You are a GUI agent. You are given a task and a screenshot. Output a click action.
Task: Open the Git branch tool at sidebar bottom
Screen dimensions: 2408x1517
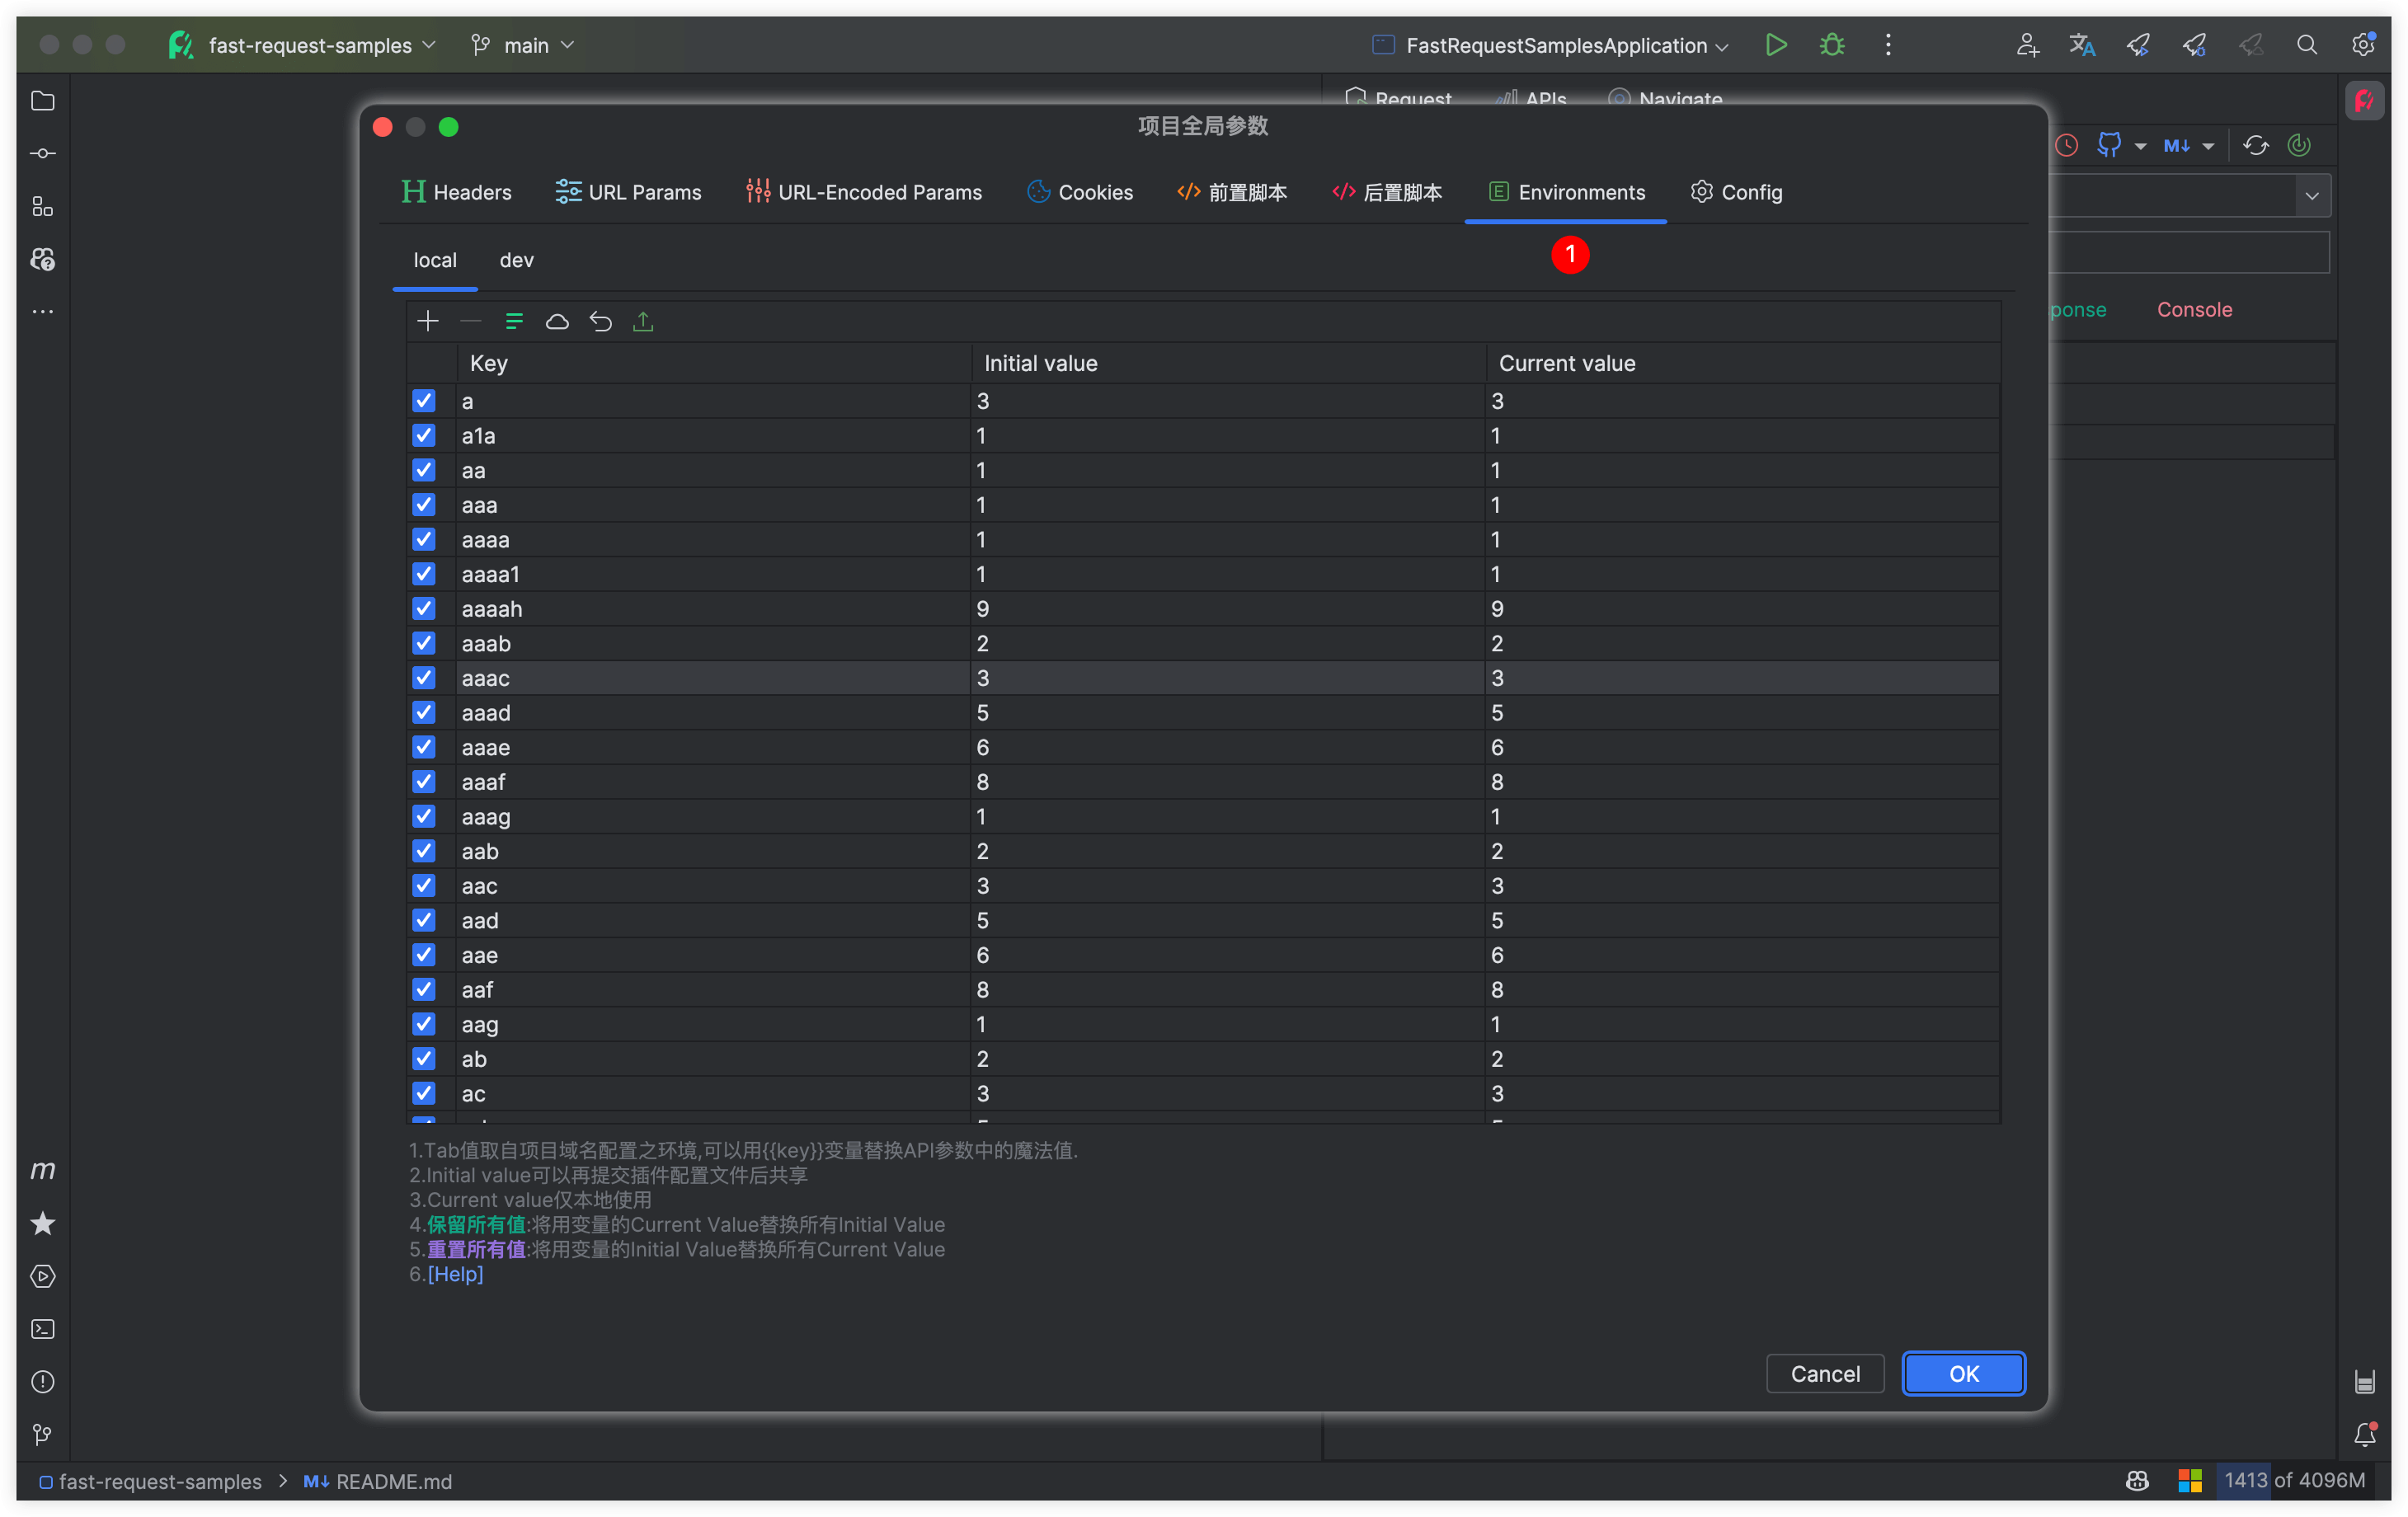[42, 1434]
